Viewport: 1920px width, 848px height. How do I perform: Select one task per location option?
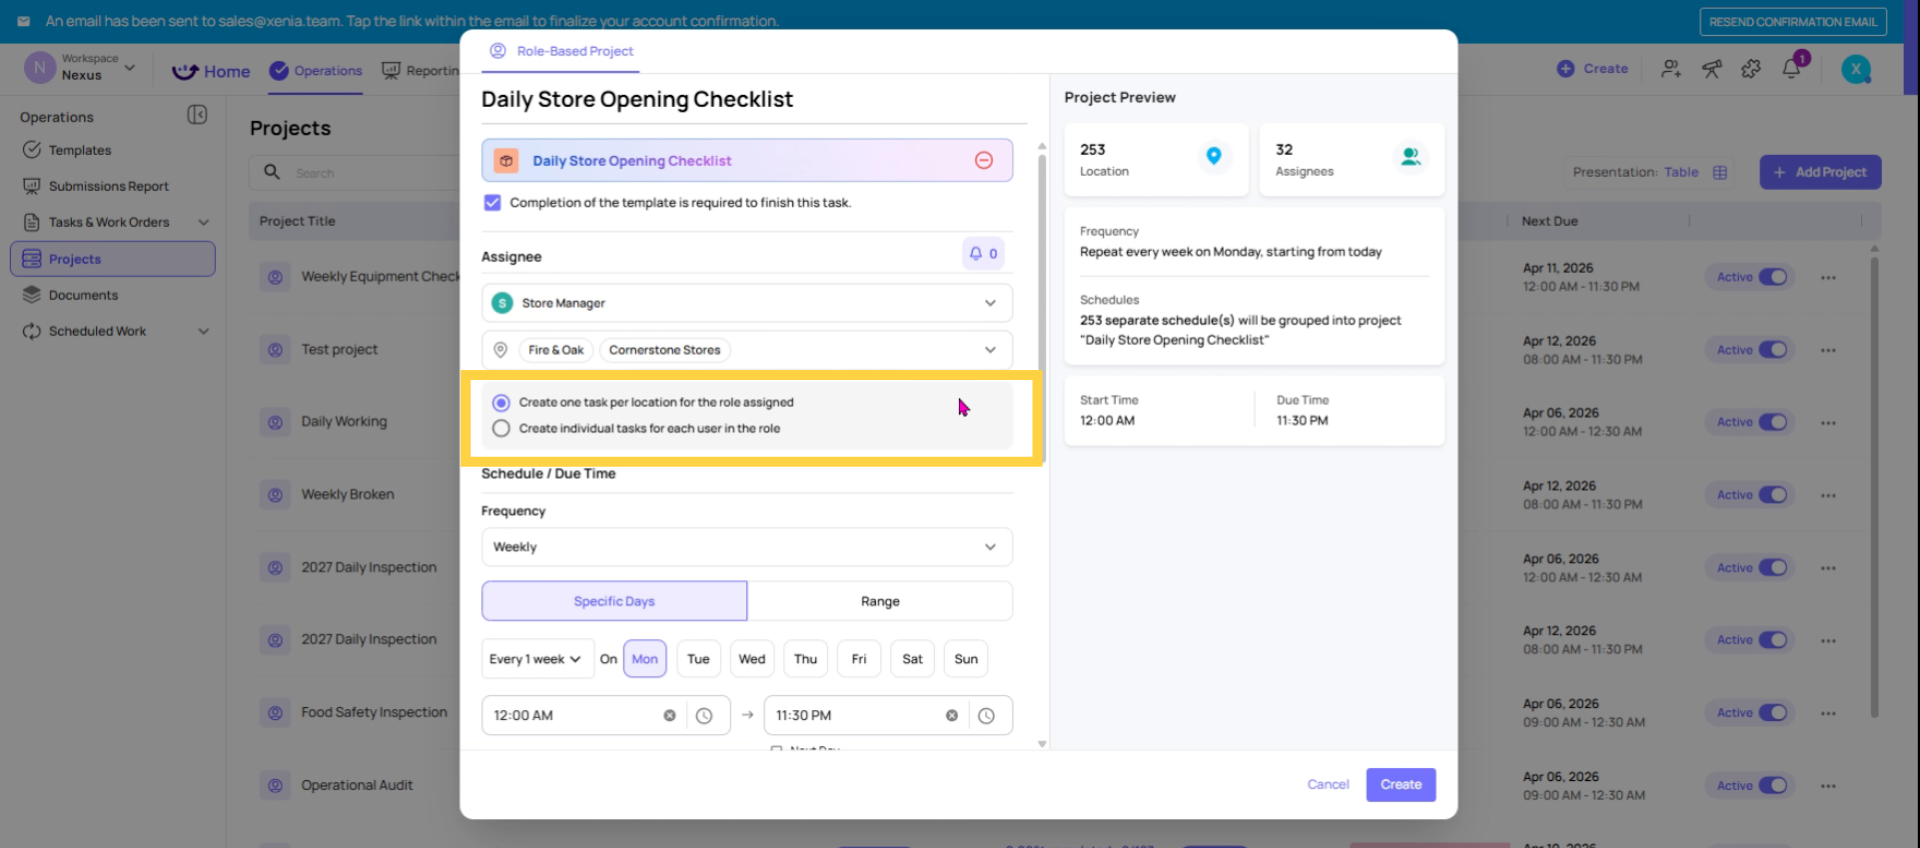(x=501, y=402)
